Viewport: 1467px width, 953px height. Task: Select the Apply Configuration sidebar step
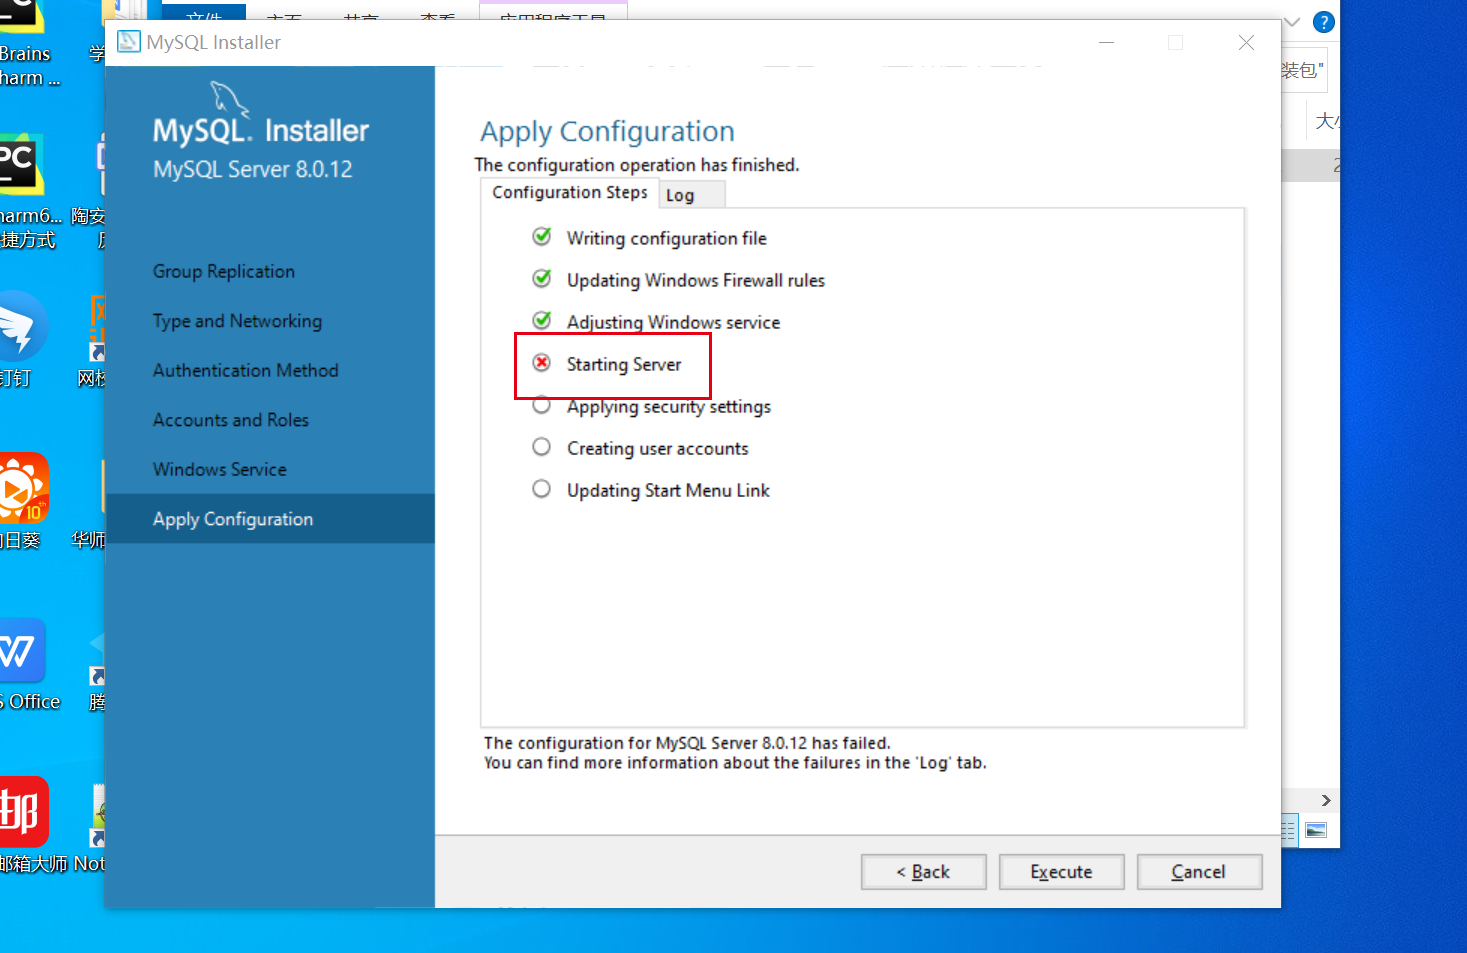point(270,519)
